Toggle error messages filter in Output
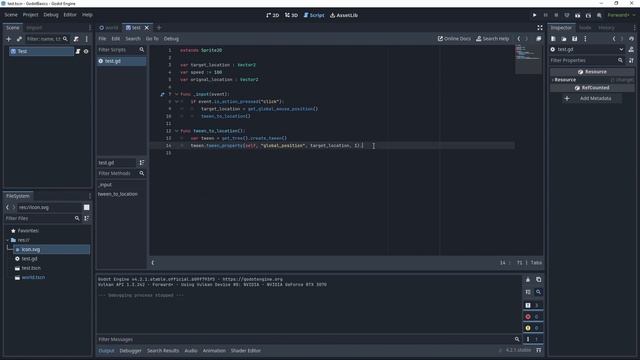The height and width of the screenshot is (360, 640). (x=533, y=317)
